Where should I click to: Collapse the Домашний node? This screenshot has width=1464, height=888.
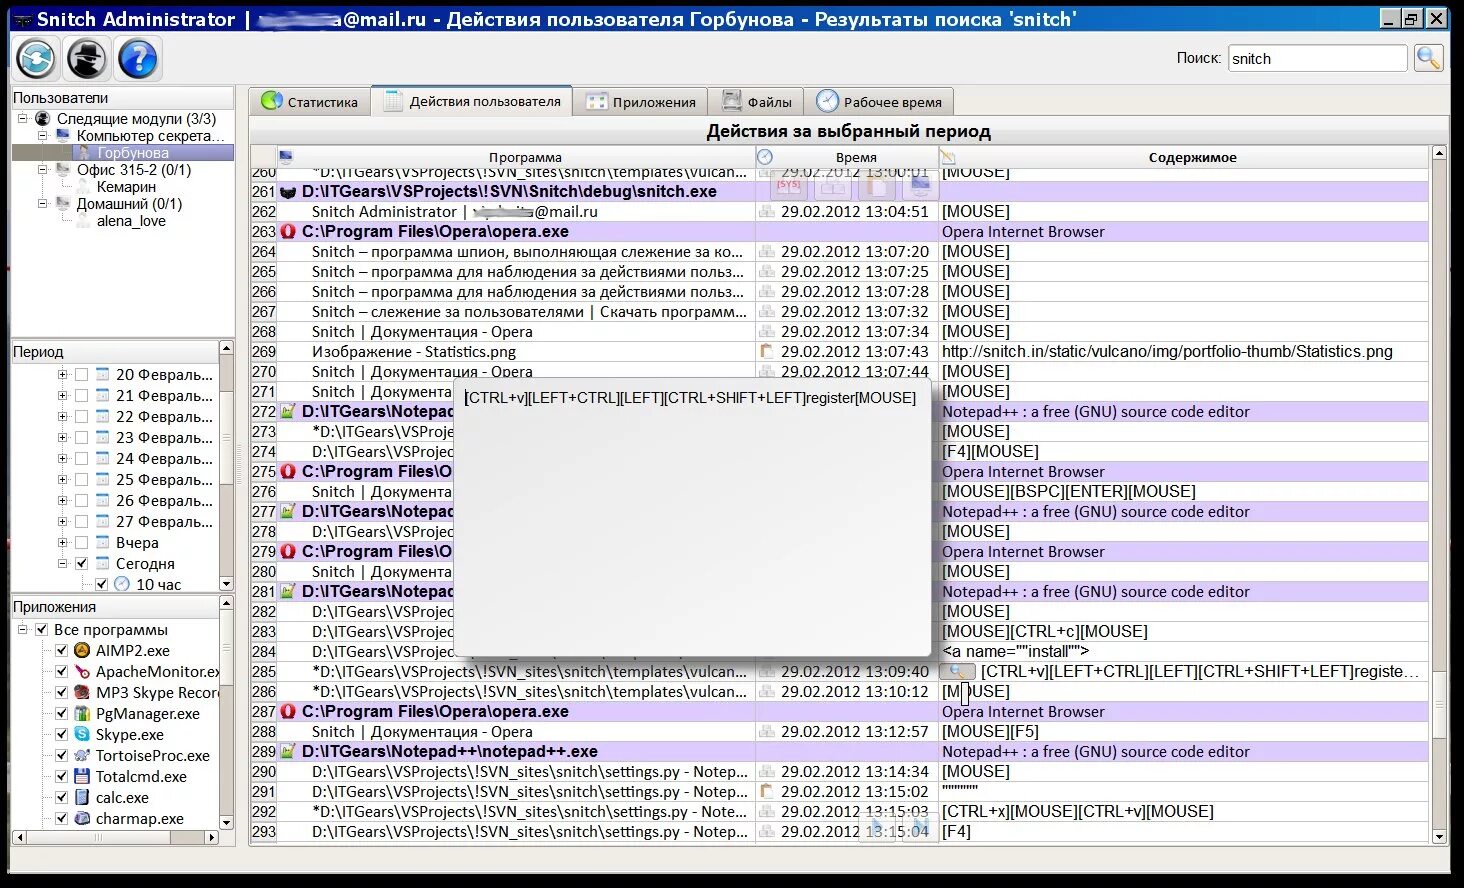click(42, 203)
